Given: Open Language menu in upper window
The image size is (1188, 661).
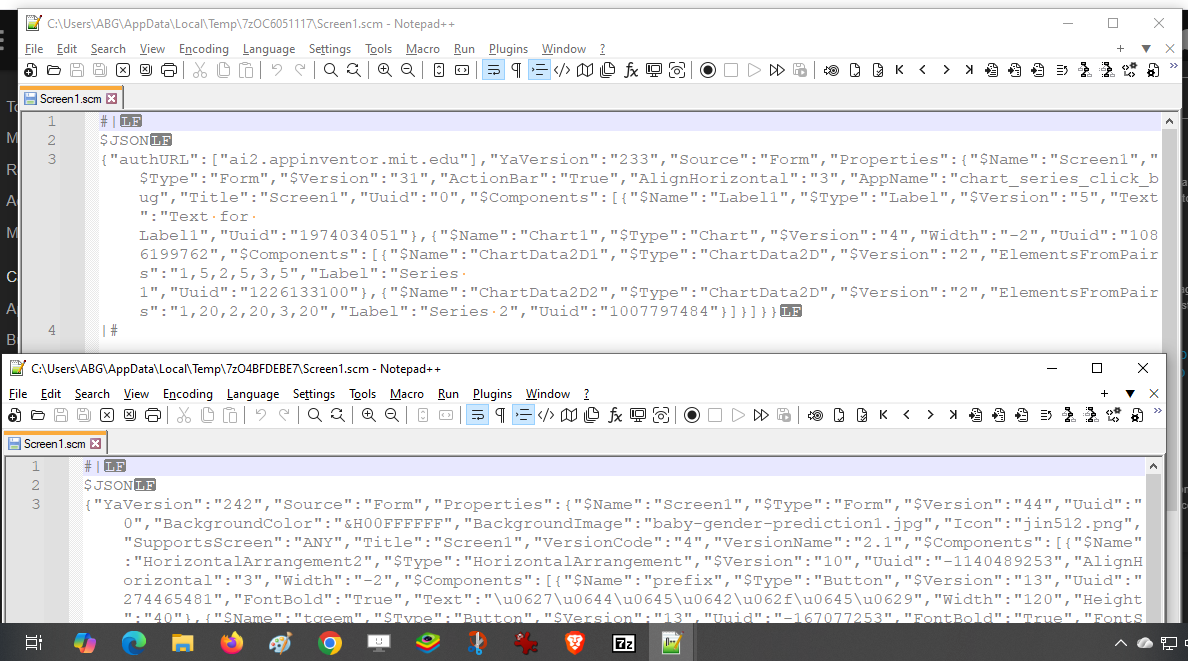Looking at the screenshot, I should click(x=269, y=49).
